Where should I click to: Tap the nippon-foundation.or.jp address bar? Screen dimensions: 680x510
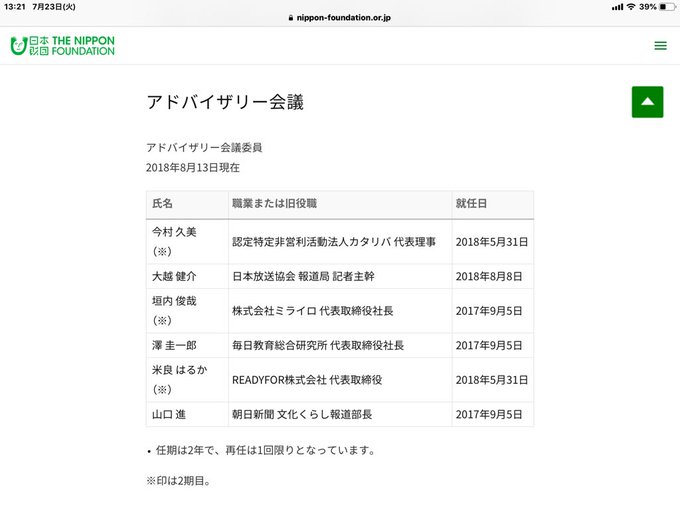tap(340, 17)
